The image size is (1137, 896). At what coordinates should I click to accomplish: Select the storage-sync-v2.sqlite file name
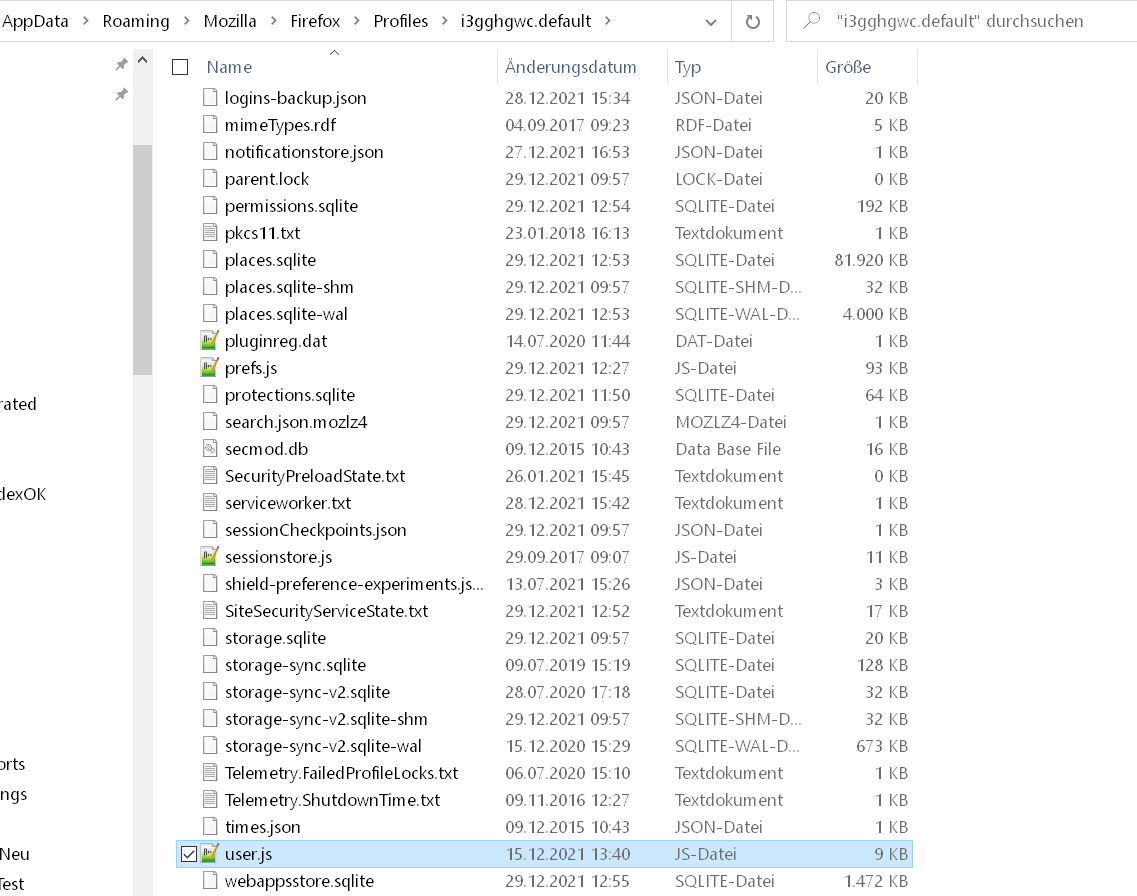point(307,692)
